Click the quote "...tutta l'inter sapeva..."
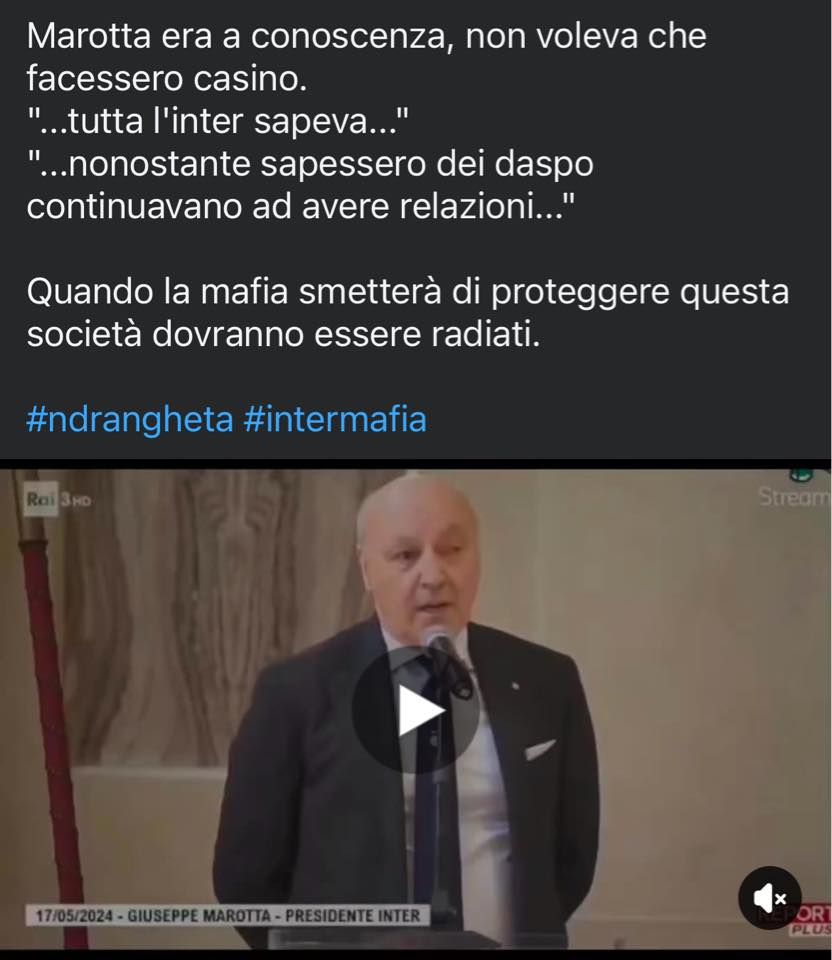This screenshot has width=832, height=960. tap(217, 121)
